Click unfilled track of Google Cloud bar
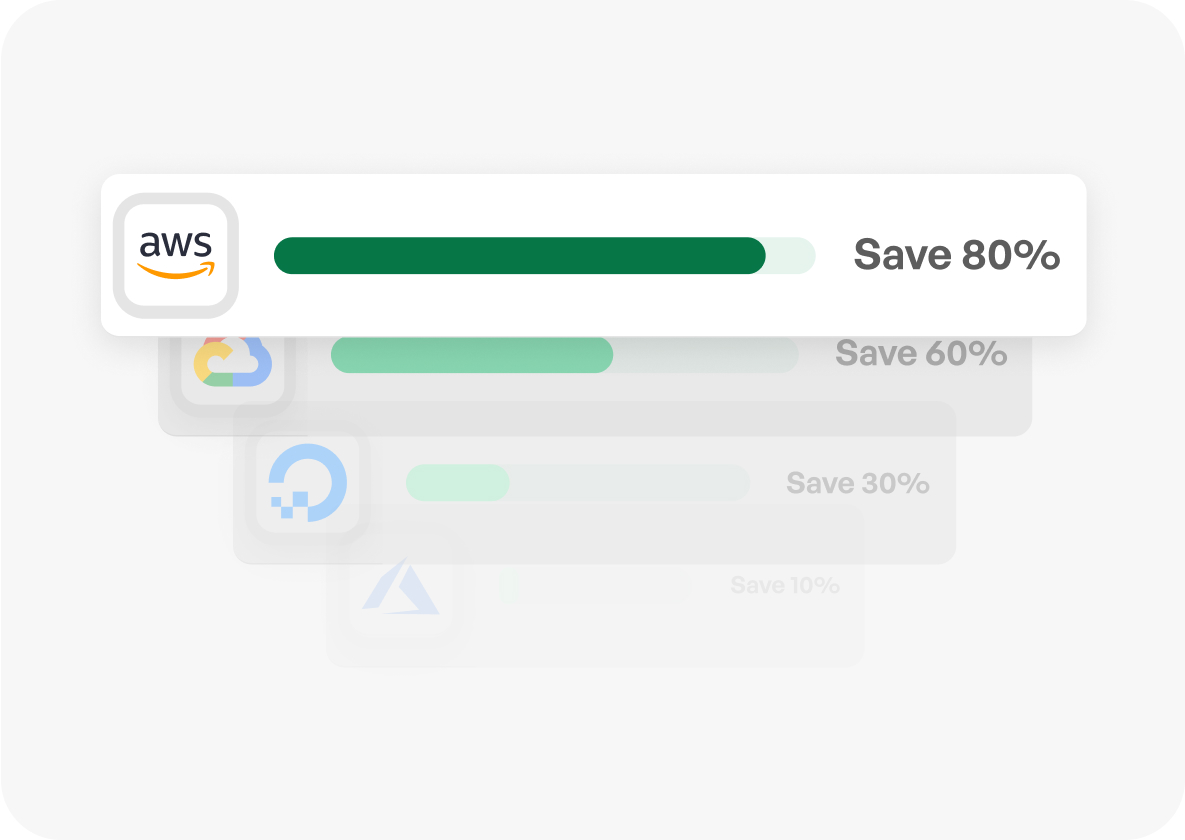1185x840 pixels. click(705, 356)
